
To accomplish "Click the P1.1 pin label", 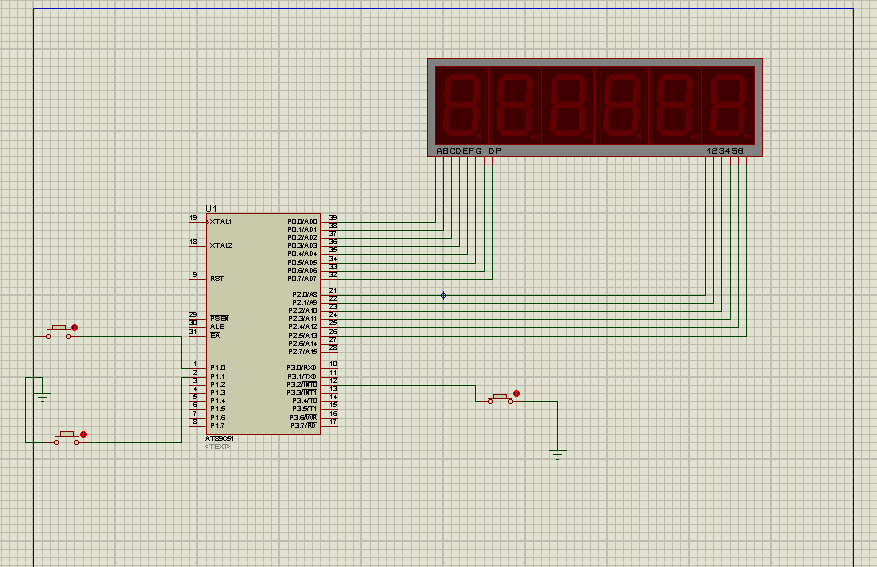I will pyautogui.click(x=218, y=376).
